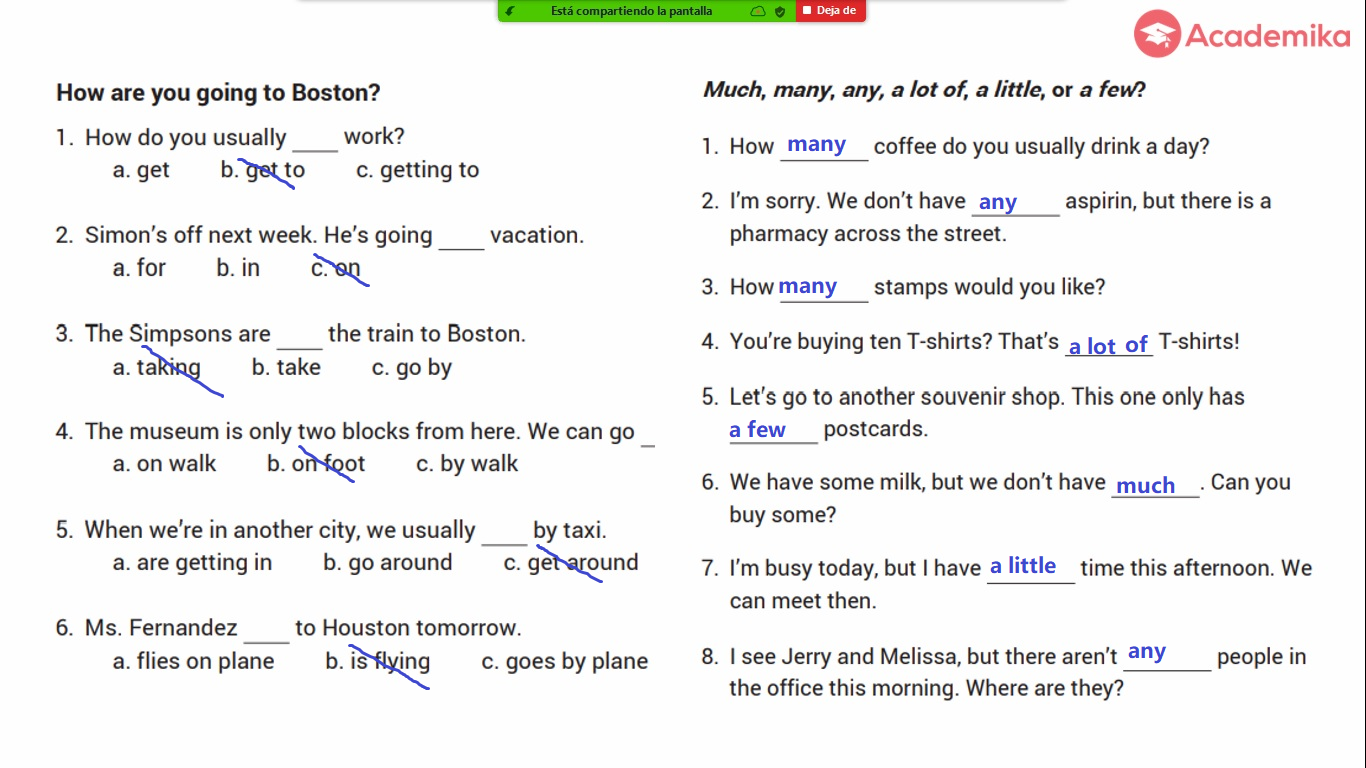Select answer 'b. take' in question 3
Viewport: 1366px width, 768px height.
pyautogui.click(x=286, y=367)
